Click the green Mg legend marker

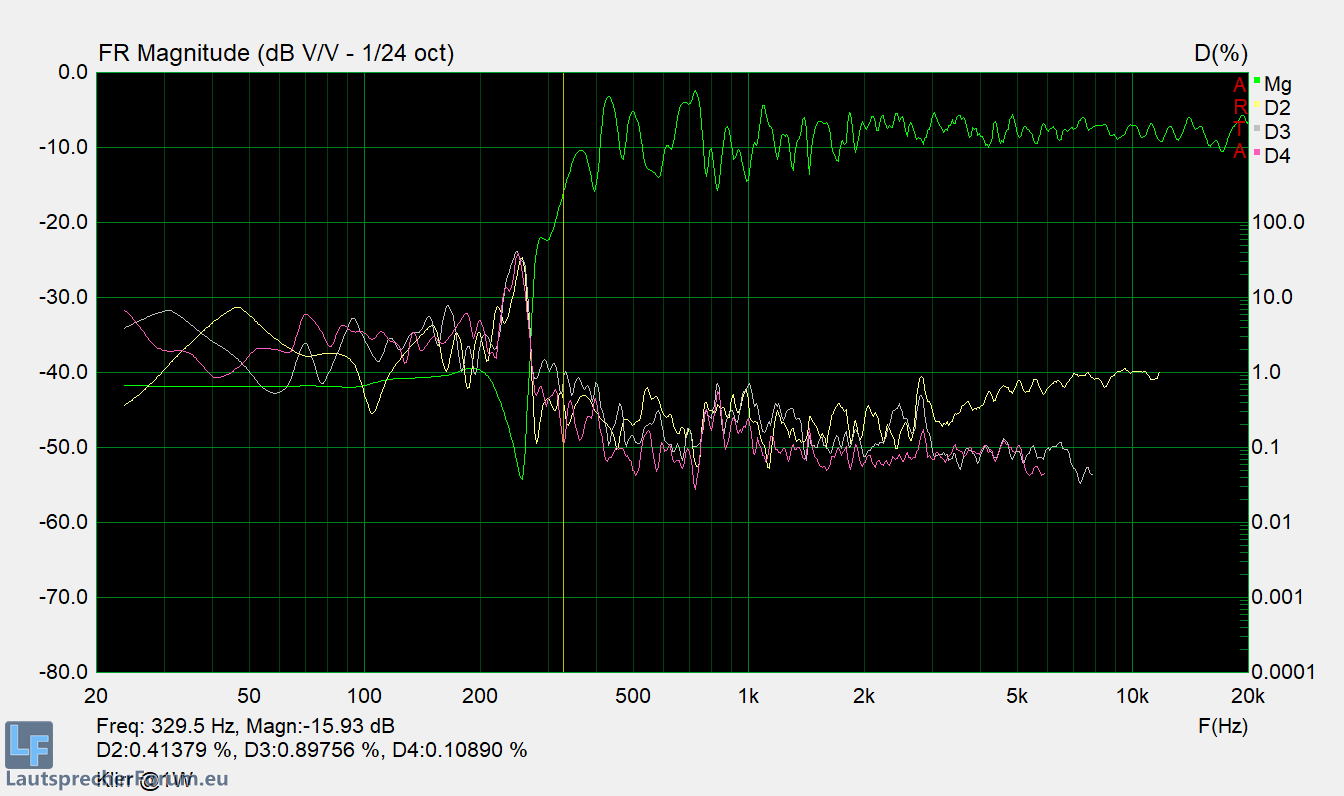(1256, 80)
